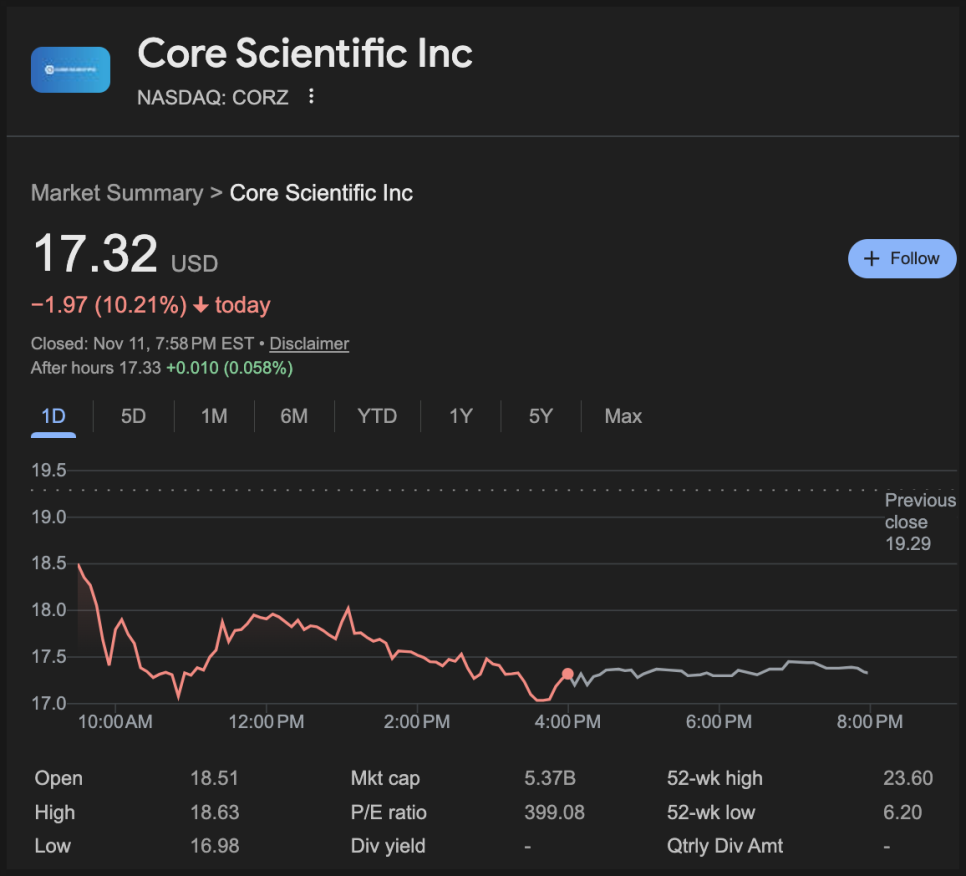Select the YTD chart tab
The image size is (966, 876).
pyautogui.click(x=377, y=416)
